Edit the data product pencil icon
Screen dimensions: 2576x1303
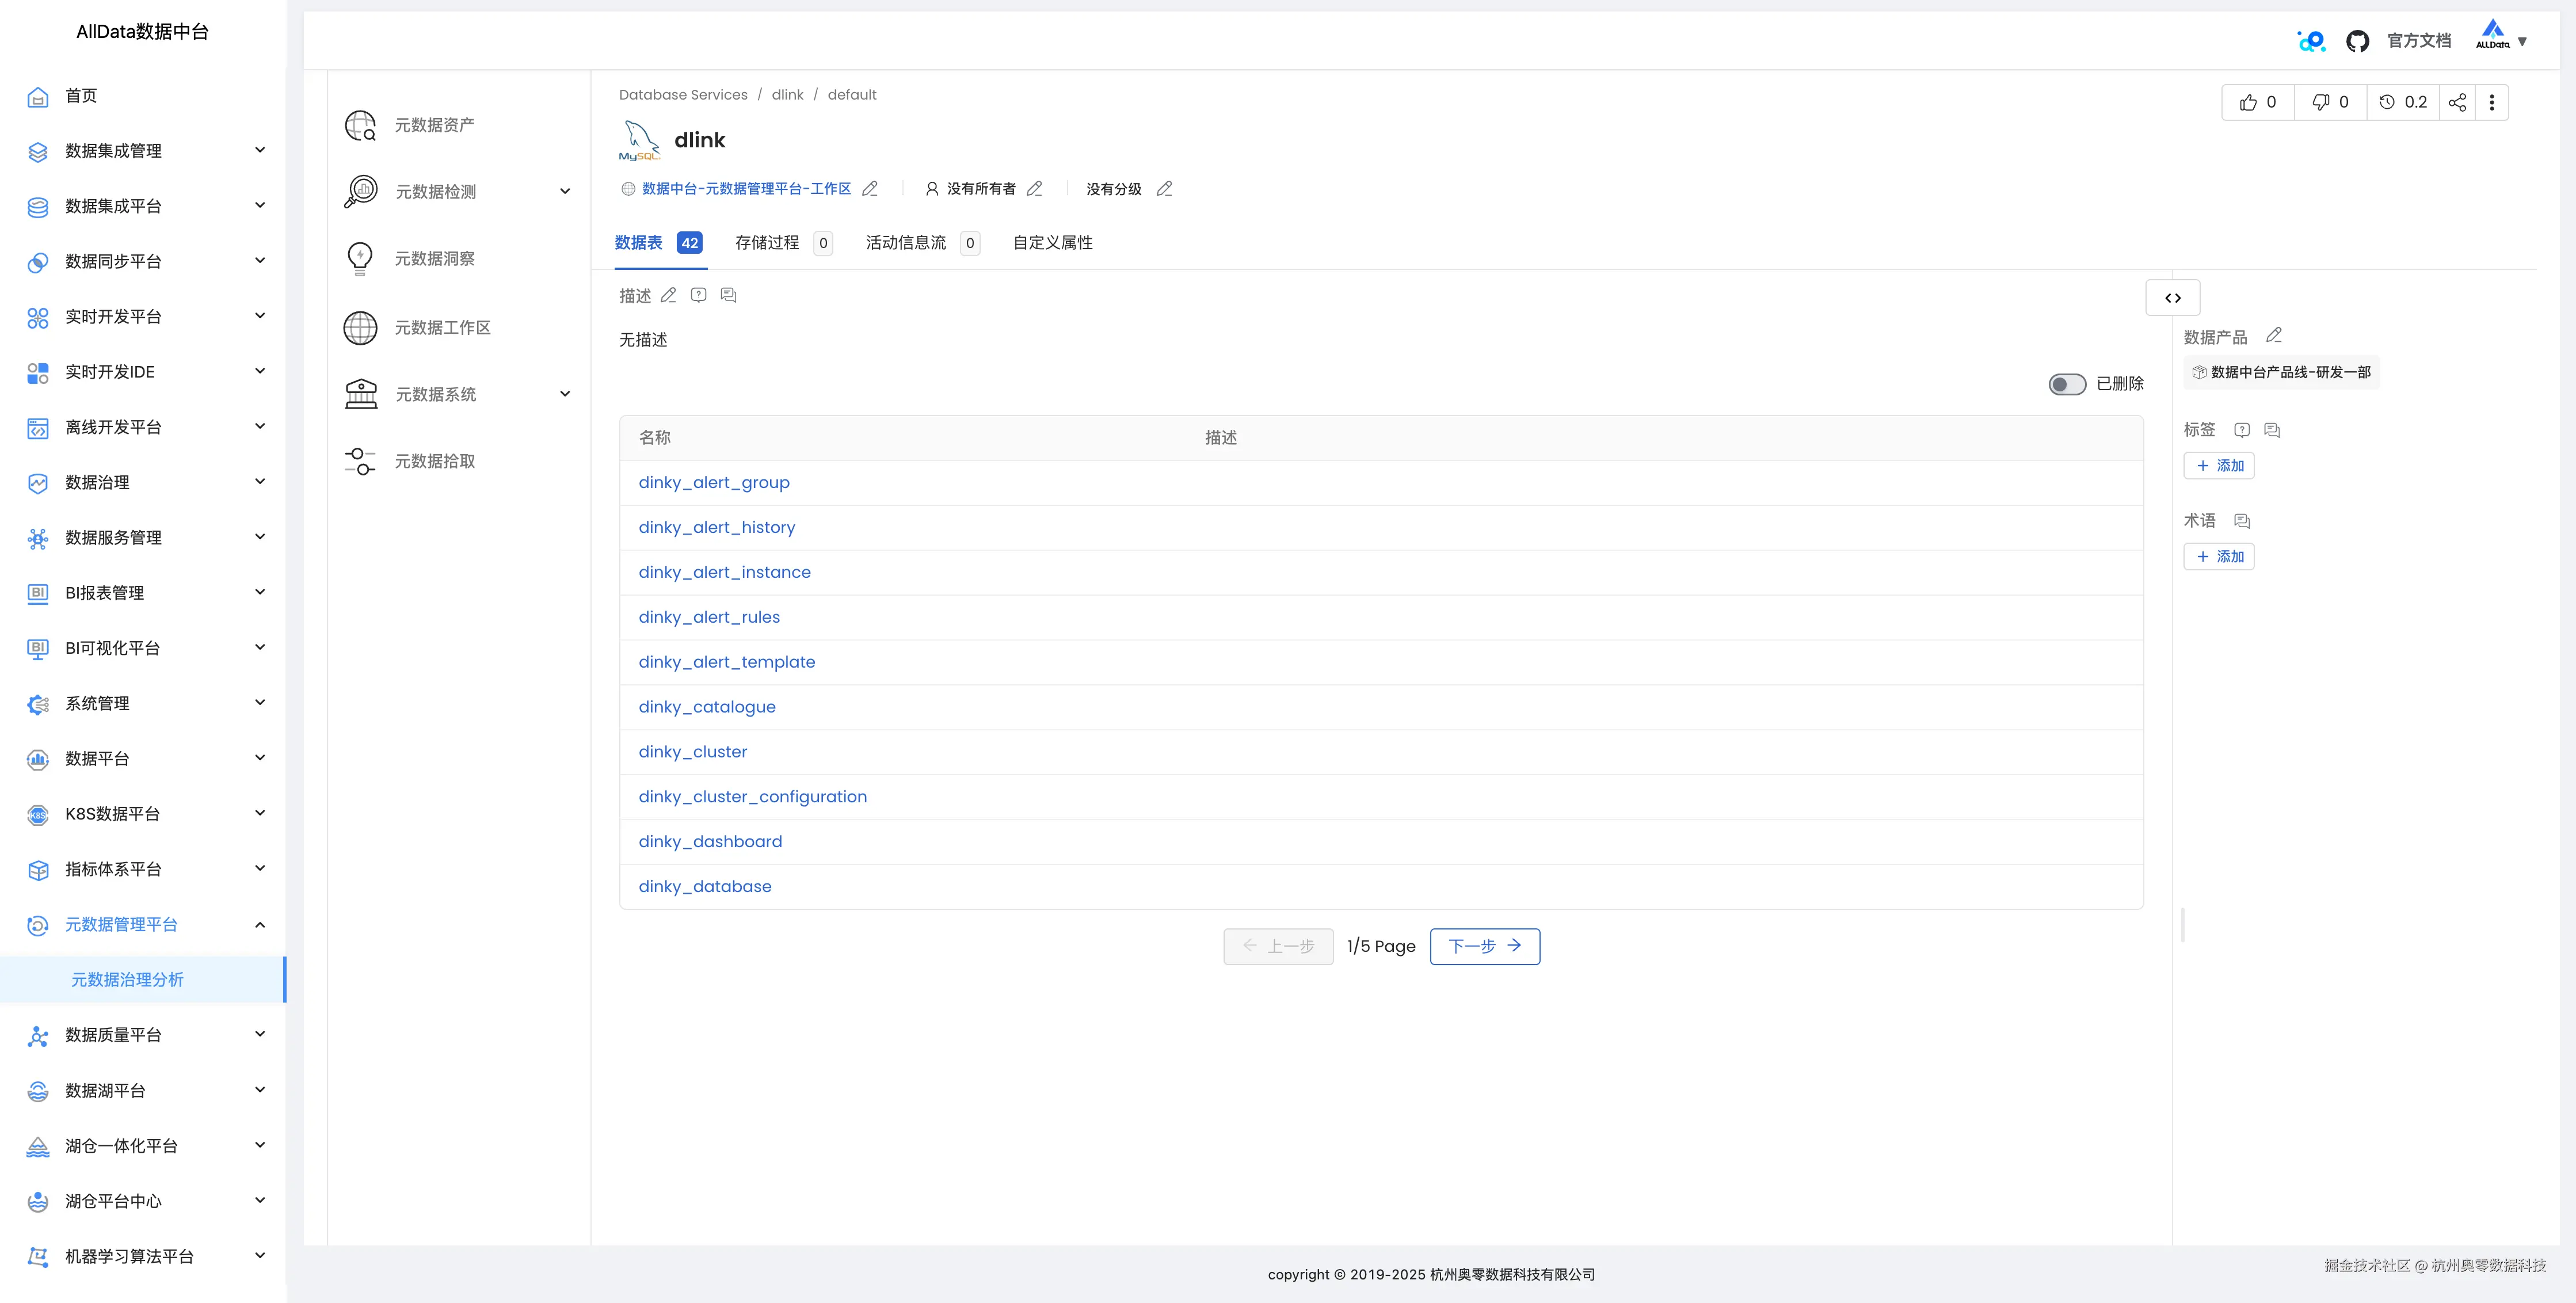click(2273, 335)
